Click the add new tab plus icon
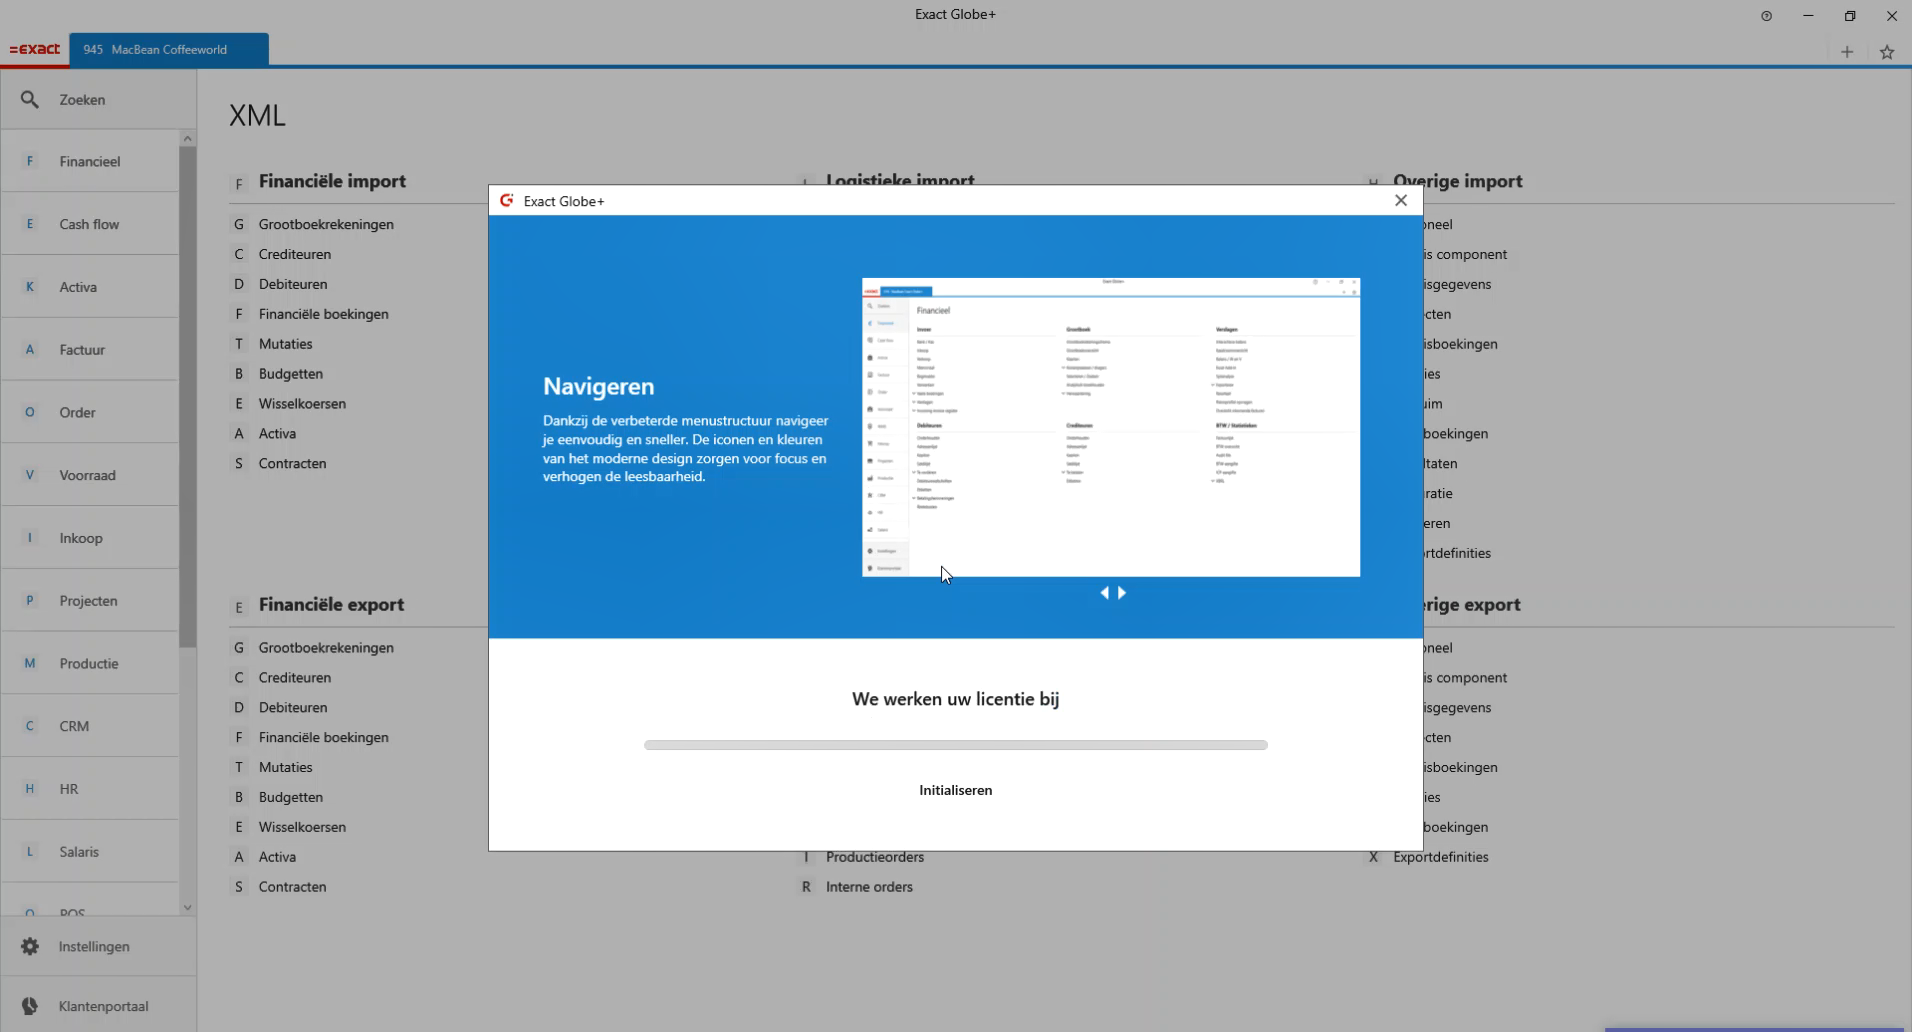Image resolution: width=1912 pixels, height=1032 pixels. (1847, 52)
